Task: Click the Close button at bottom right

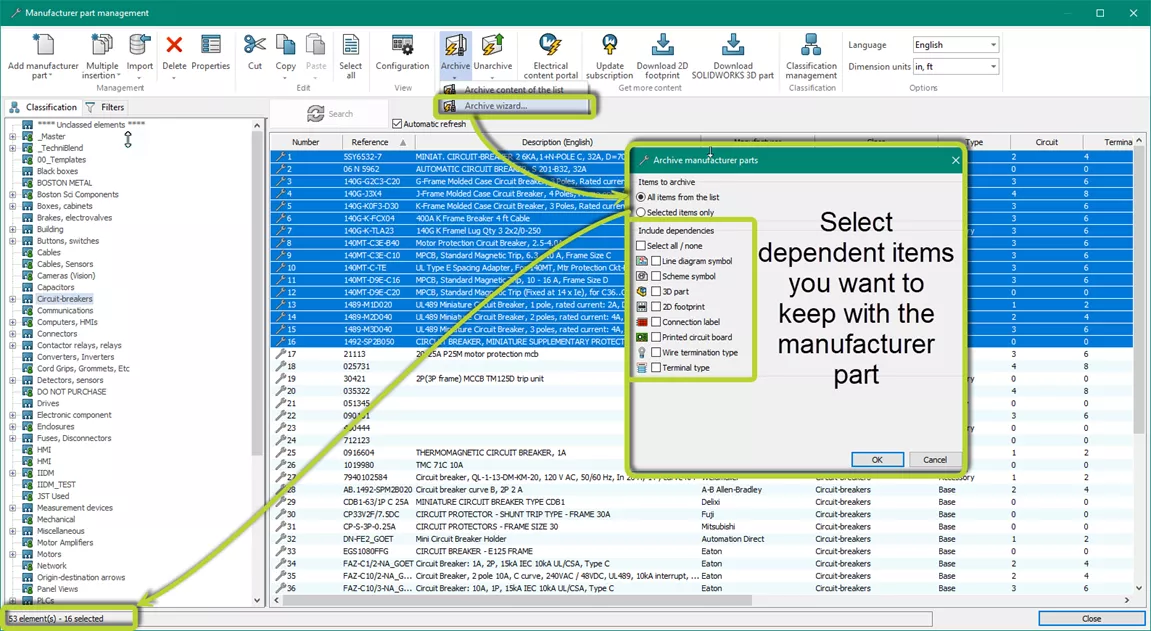Action: point(1090,617)
